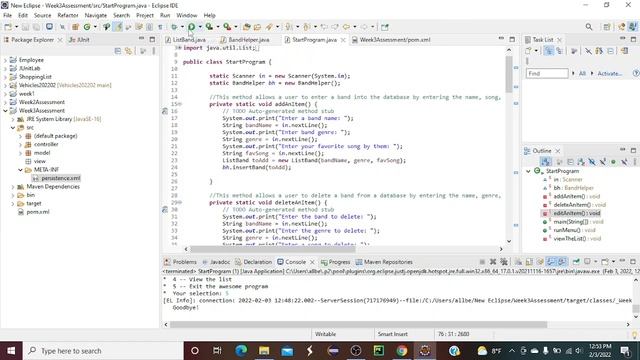Click the green Run button in toolbar

click(x=191, y=27)
